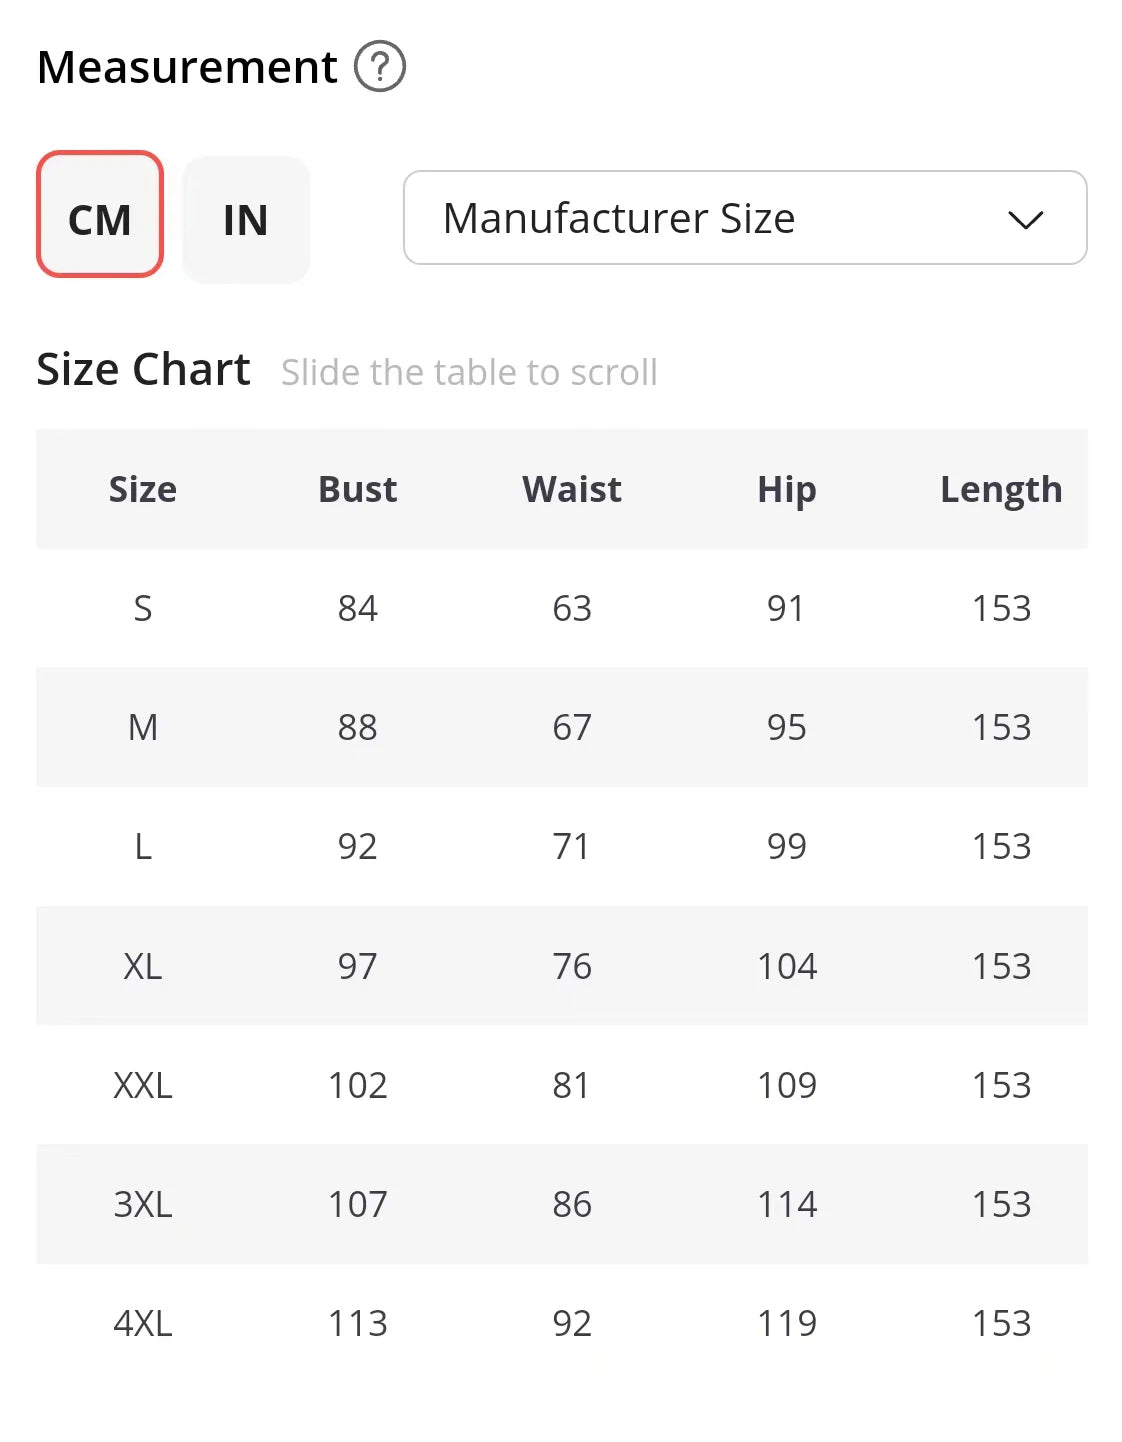1122x1442 pixels.
Task: Click the Length column header
Action: pos(1001,489)
